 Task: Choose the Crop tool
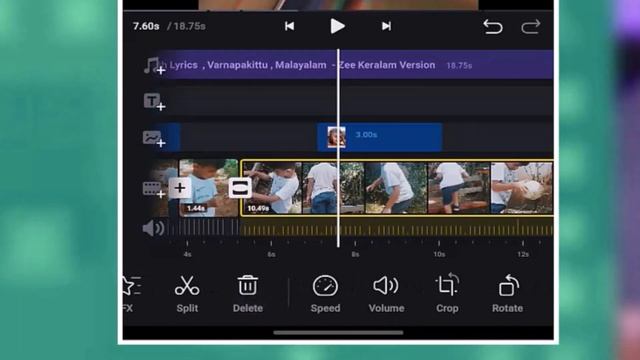pyautogui.click(x=447, y=293)
